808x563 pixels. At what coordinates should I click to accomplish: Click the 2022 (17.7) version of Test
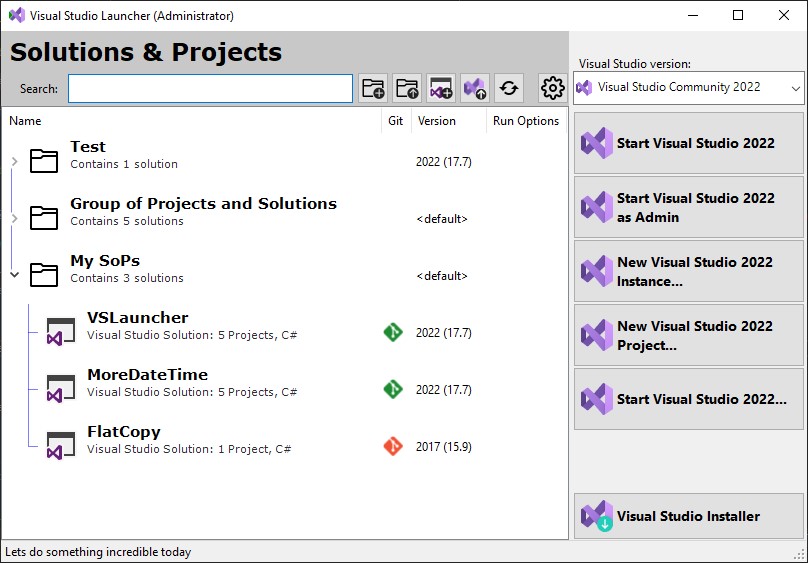444,162
